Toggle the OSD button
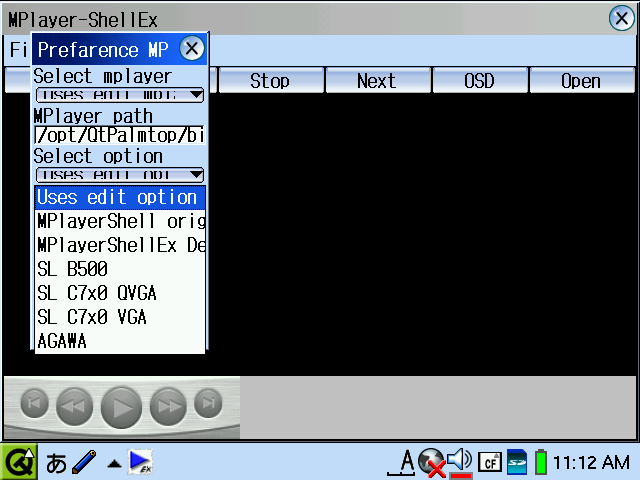 (x=480, y=80)
